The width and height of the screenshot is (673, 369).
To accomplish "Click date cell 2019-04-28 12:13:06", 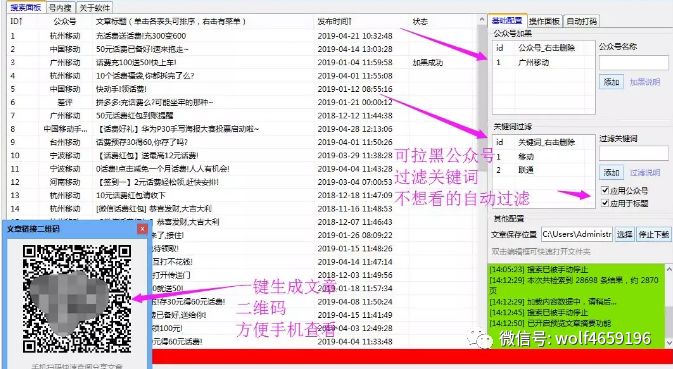I will tap(355, 129).
